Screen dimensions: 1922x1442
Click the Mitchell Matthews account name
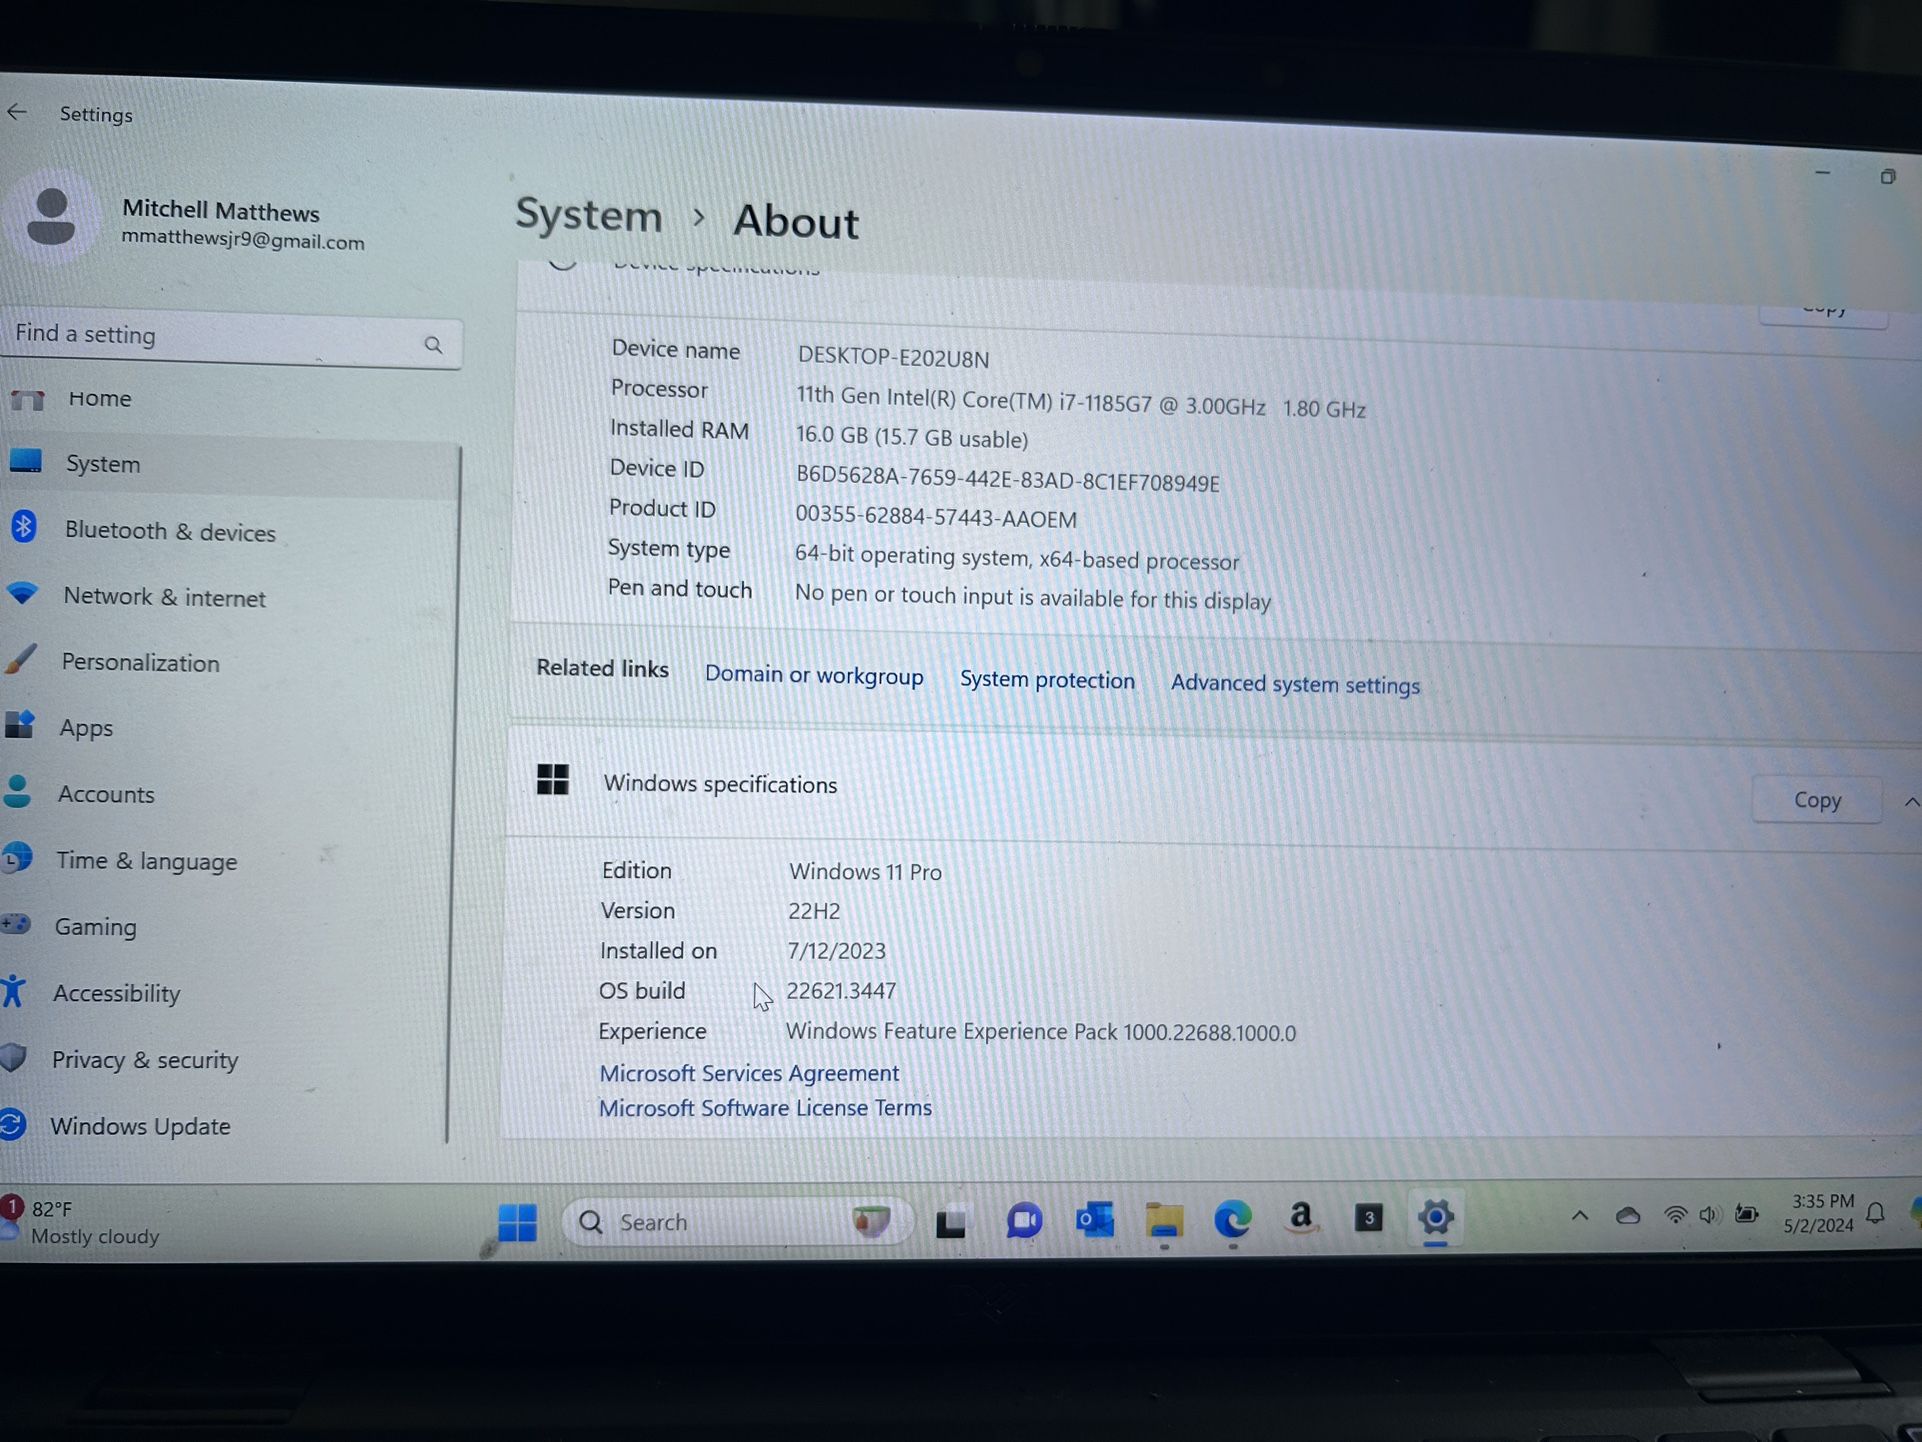220,210
